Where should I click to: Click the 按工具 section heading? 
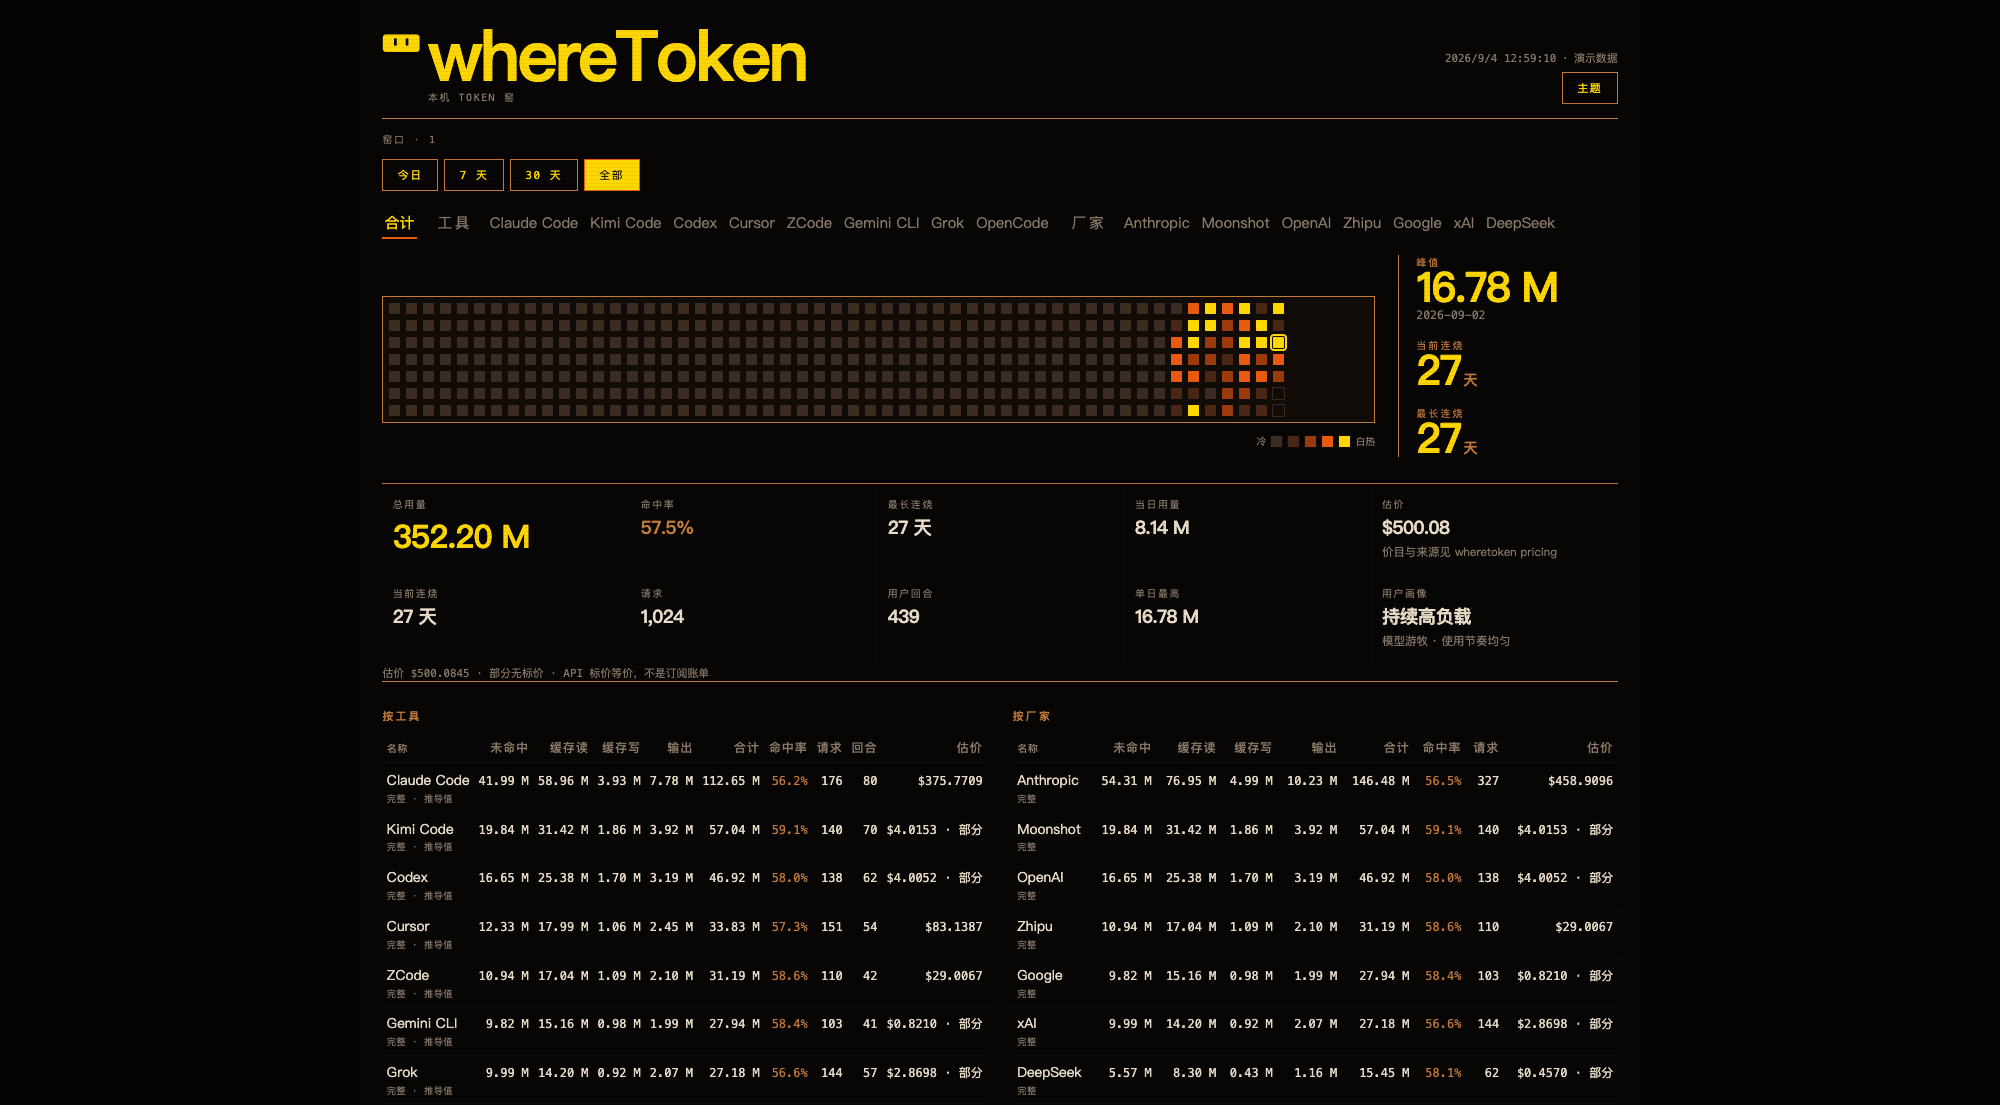(401, 716)
